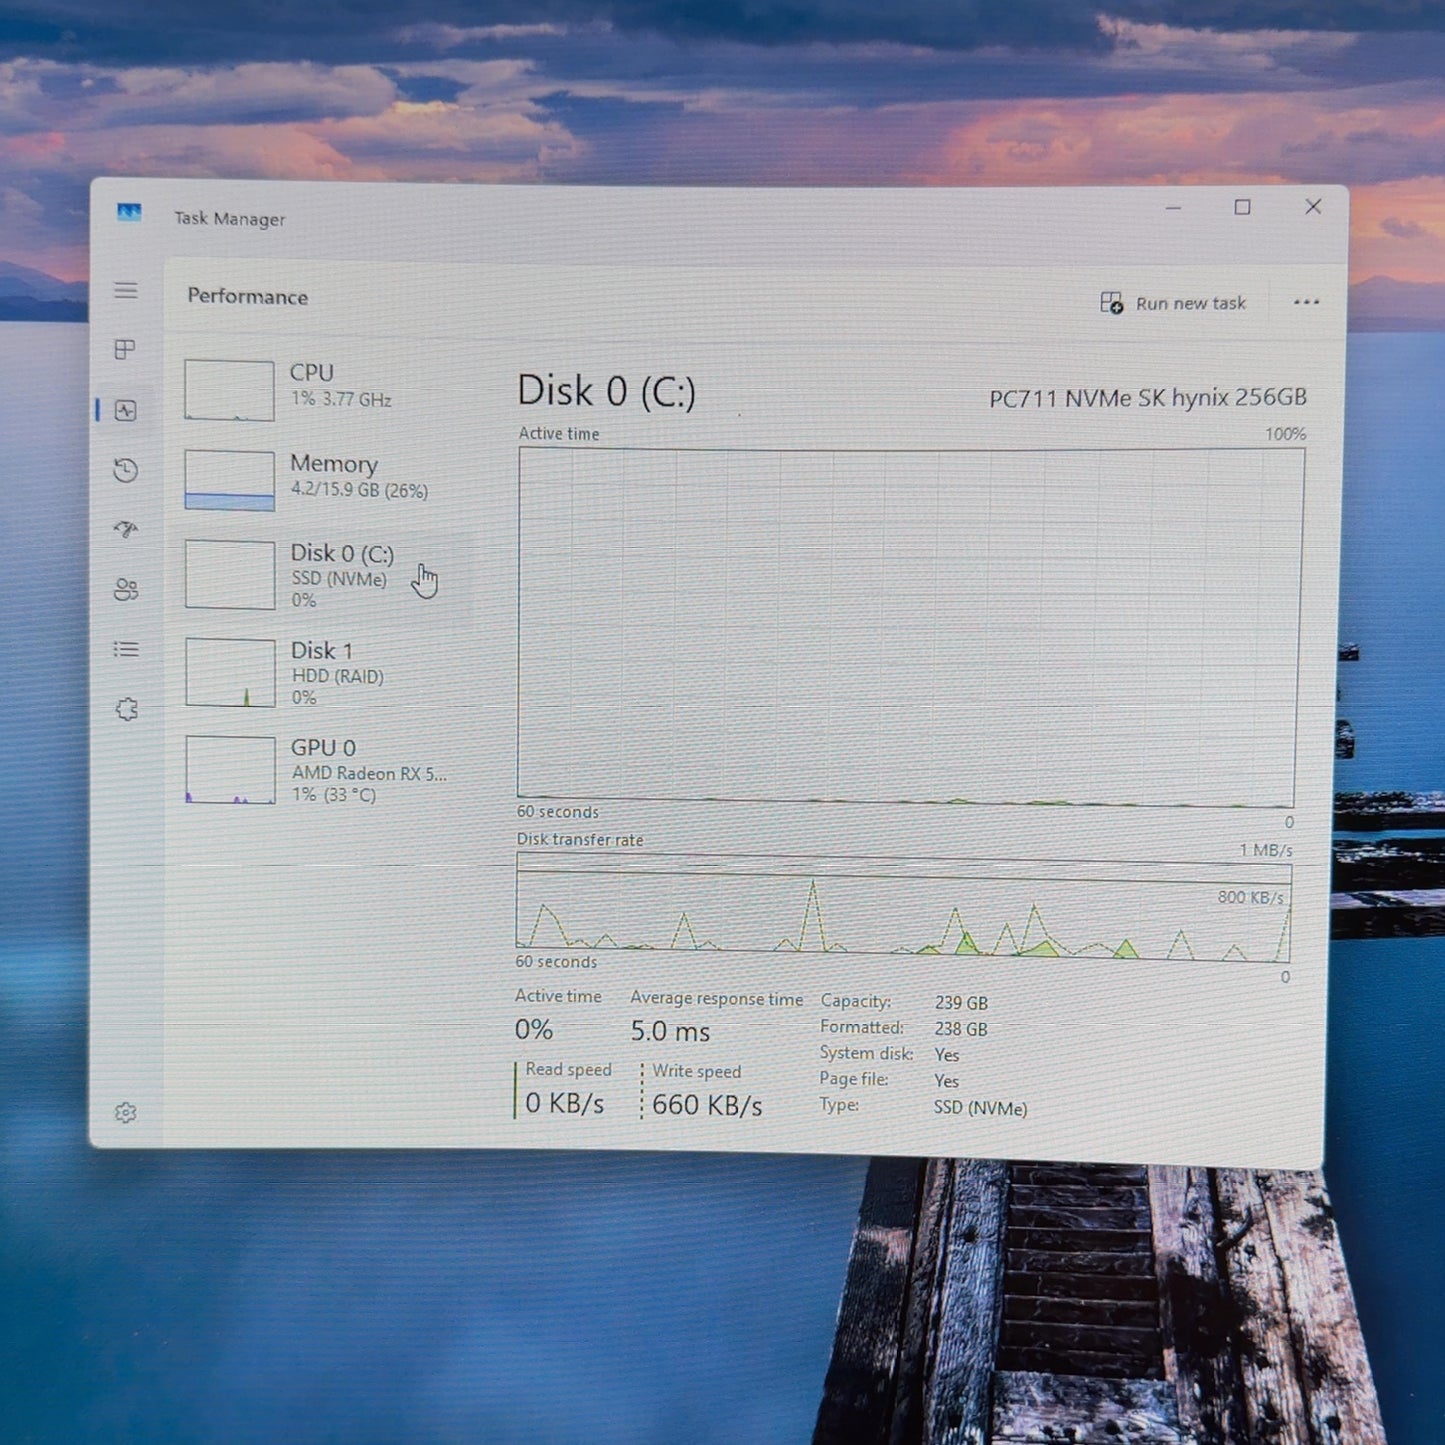Screen dimensions: 1445x1445
Task: Select Disk 0 (C:) entry
Action: click(318, 575)
